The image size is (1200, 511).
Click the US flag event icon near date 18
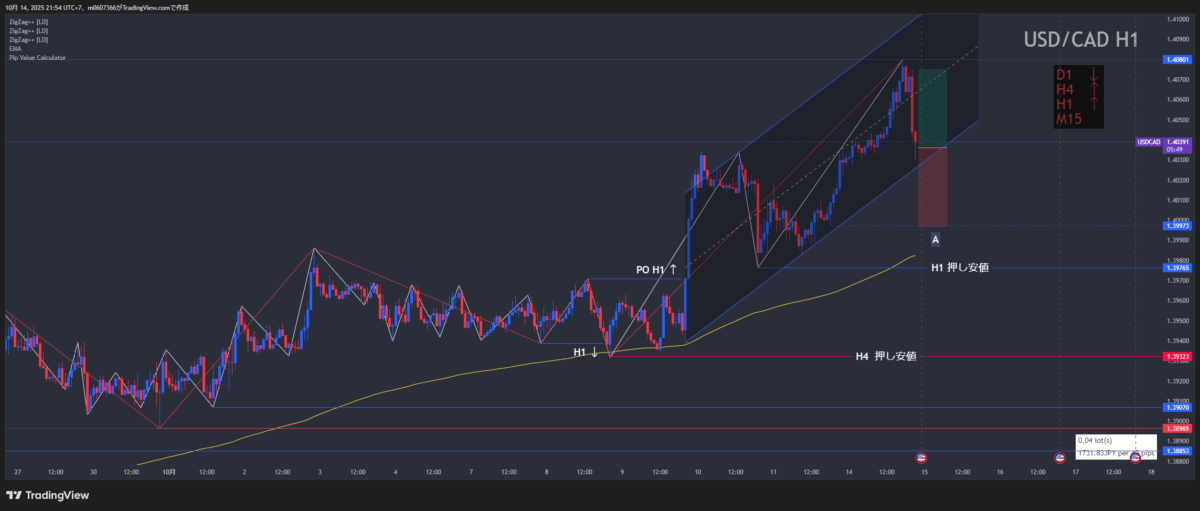coord(1135,457)
